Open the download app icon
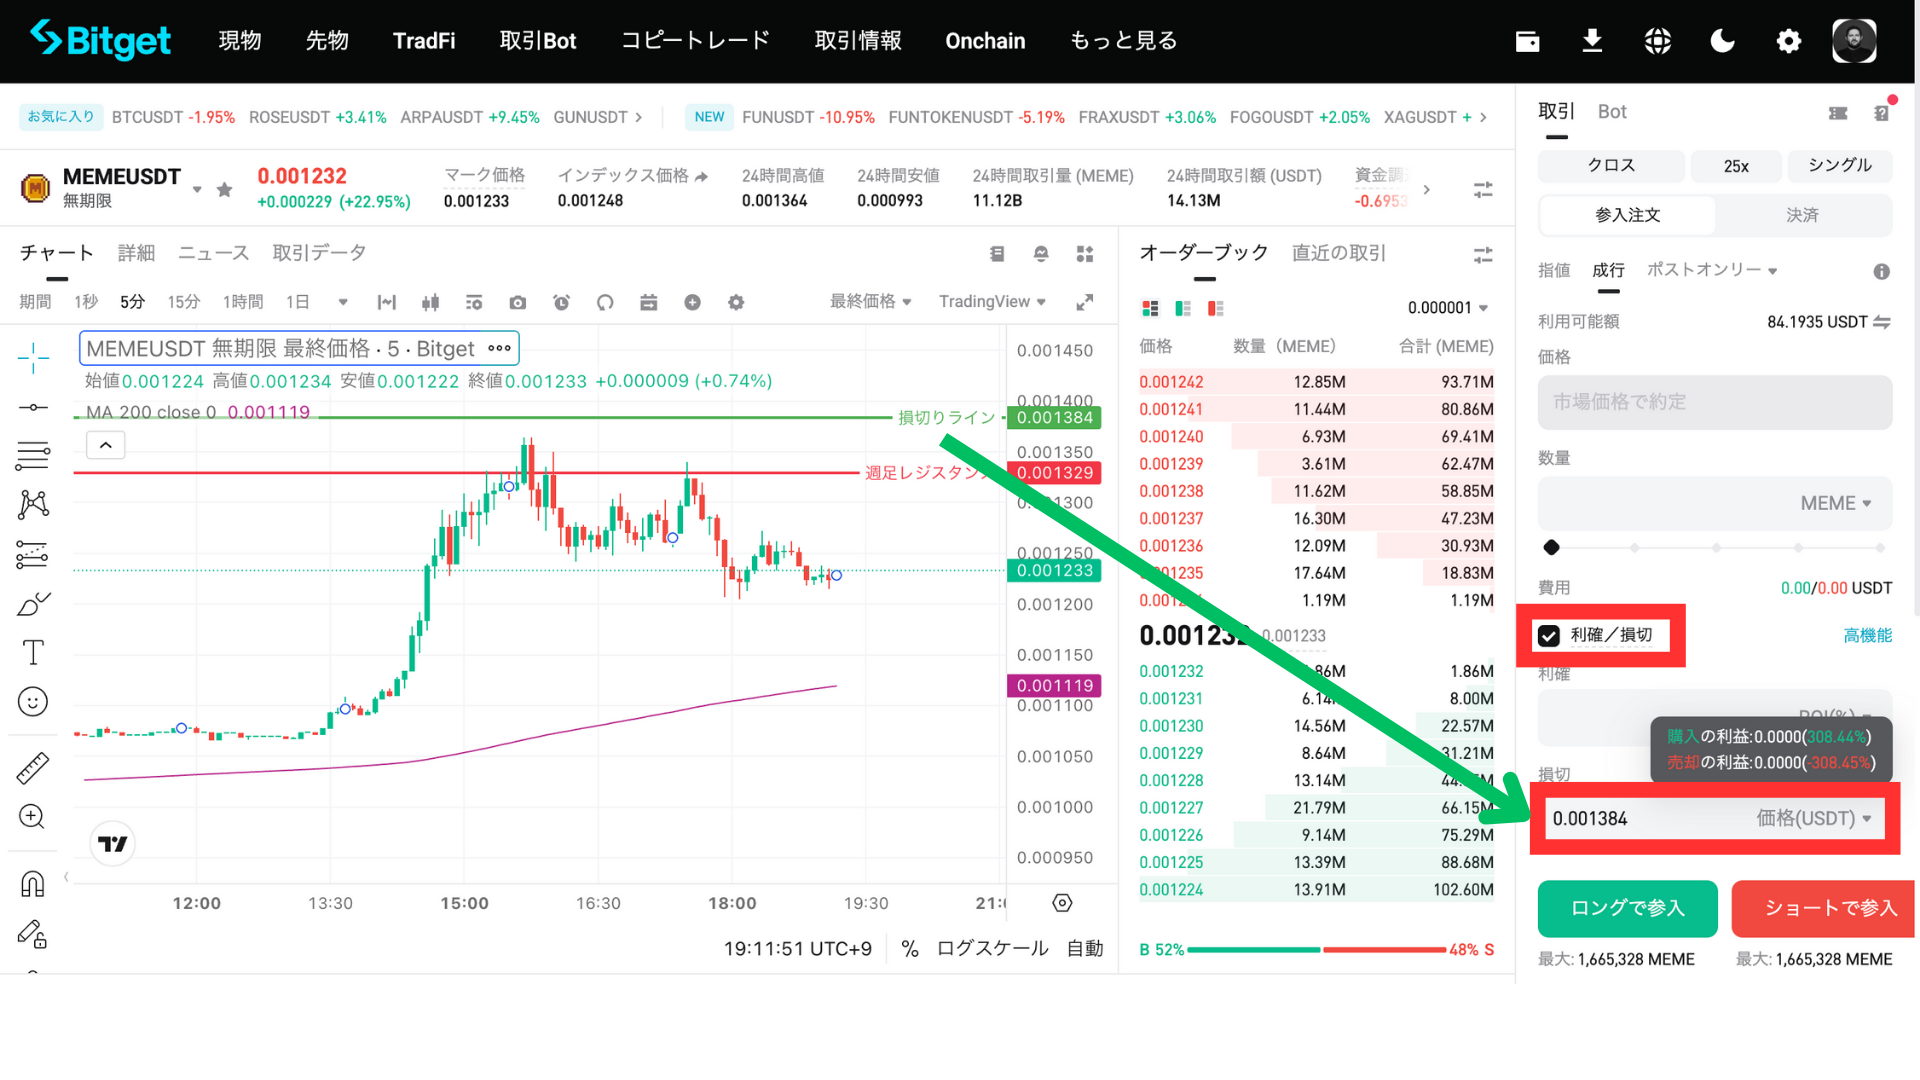This screenshot has height=1080, width=1920. [1592, 41]
